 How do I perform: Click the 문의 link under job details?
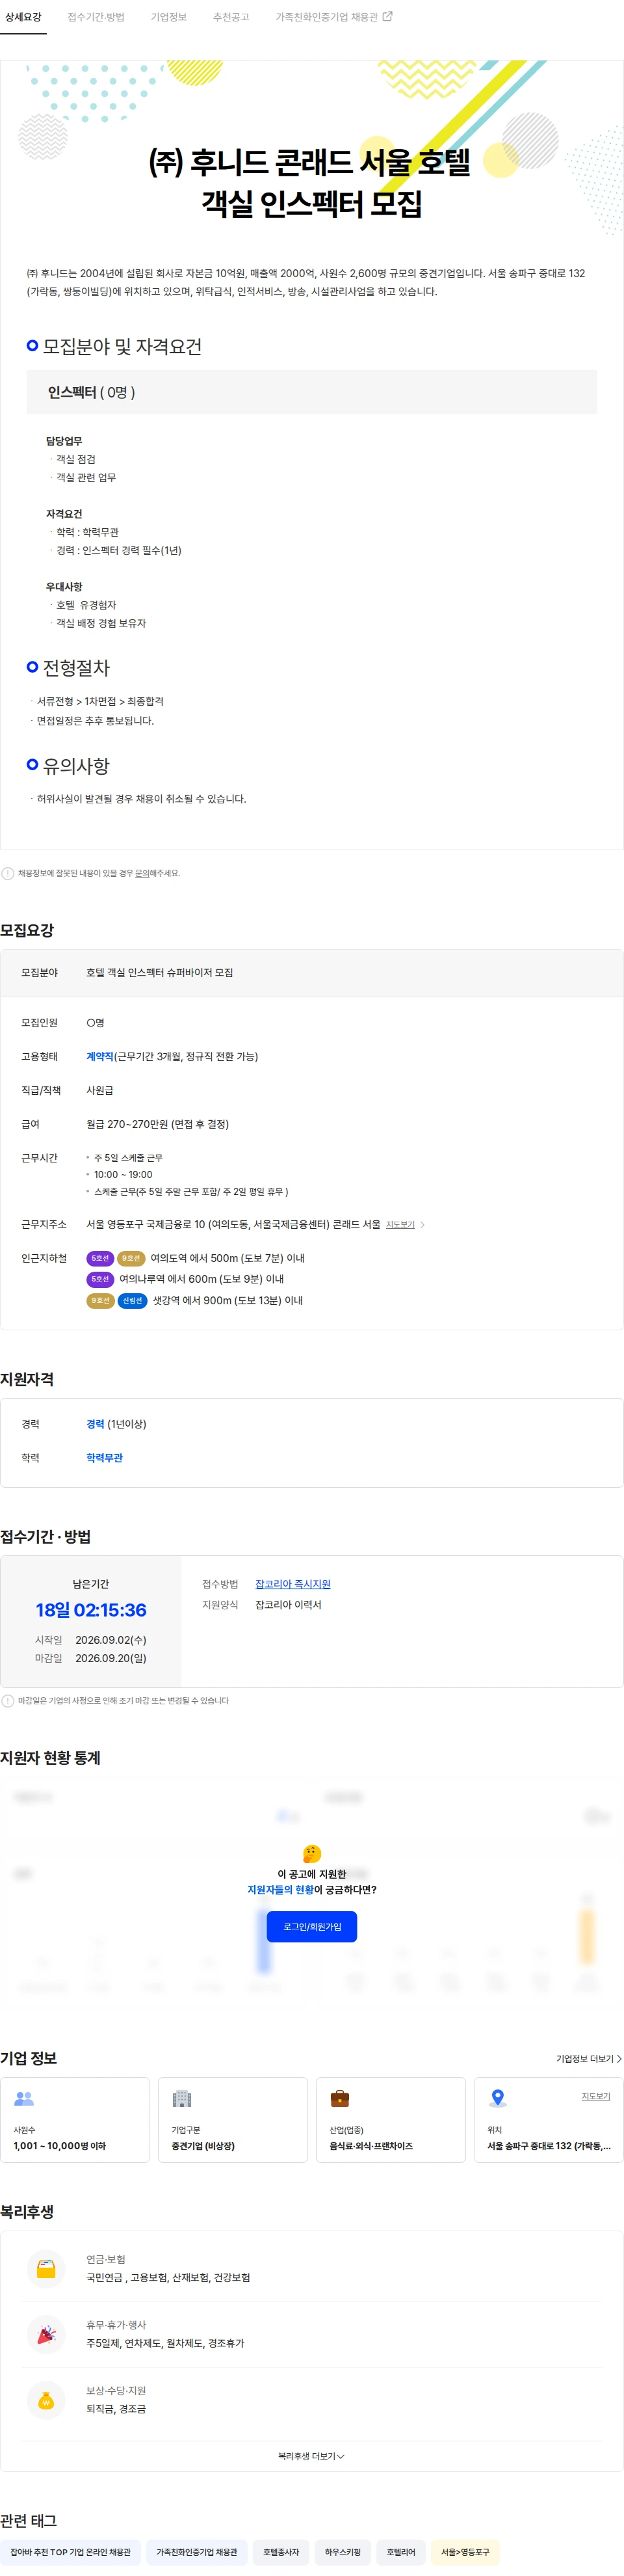coord(141,873)
